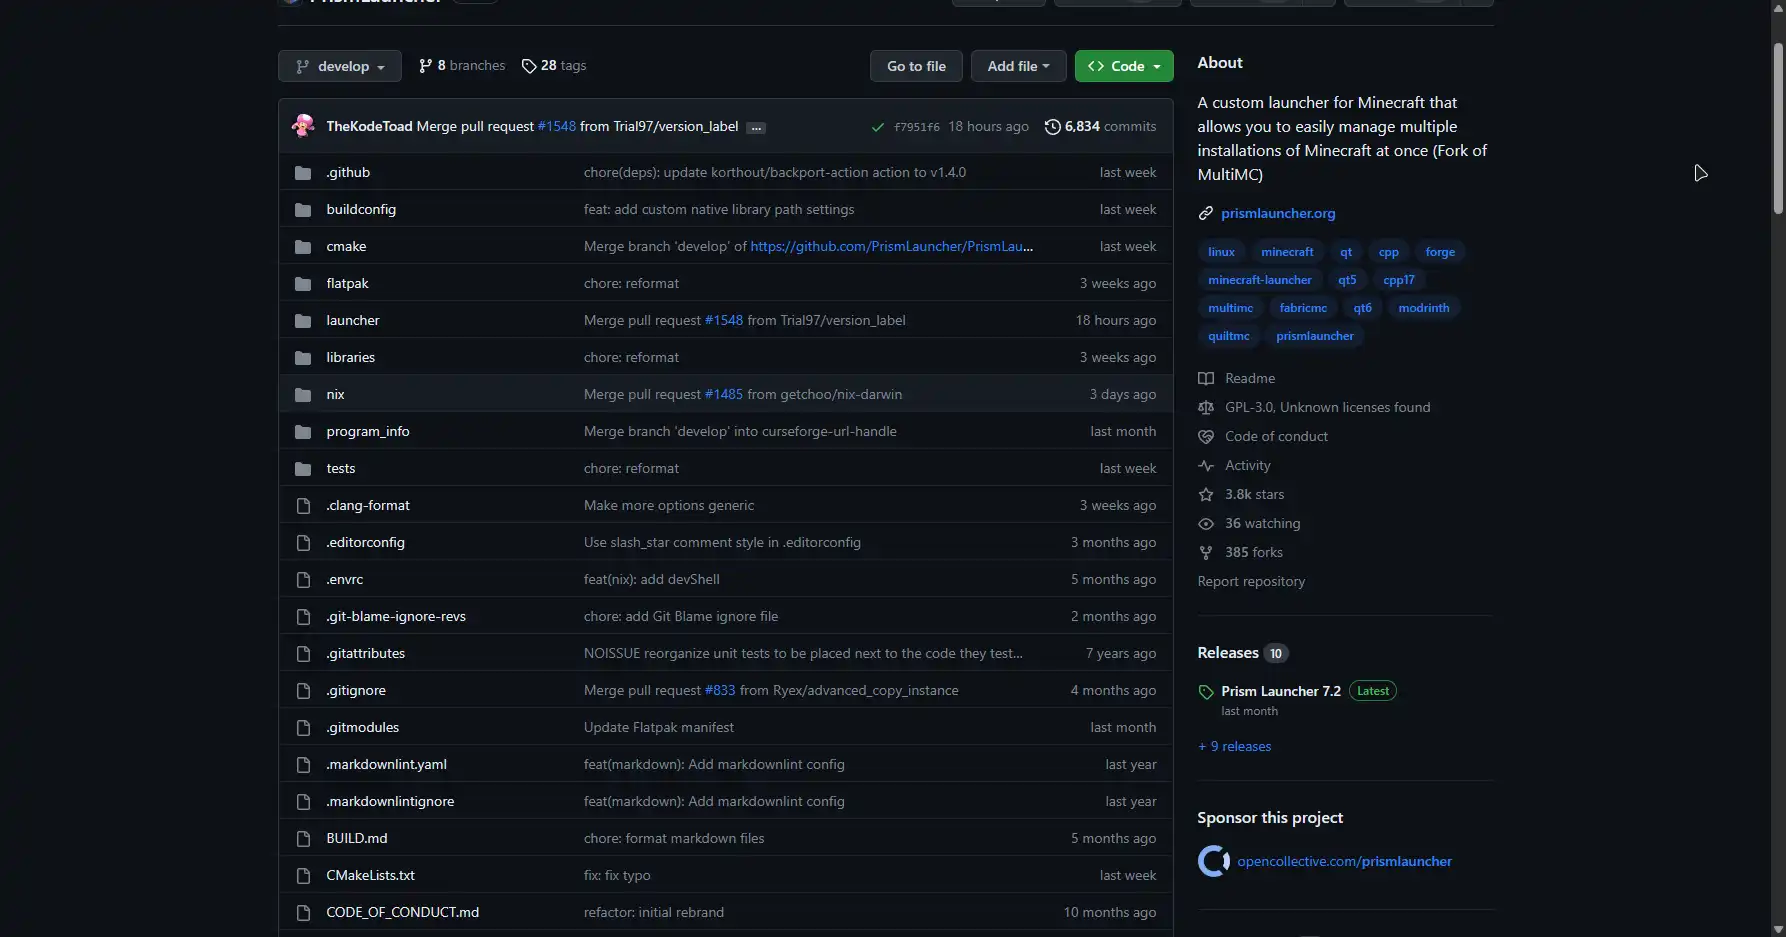This screenshot has height=937, width=1786.
Task: Click the Go to file button
Action: [916, 66]
